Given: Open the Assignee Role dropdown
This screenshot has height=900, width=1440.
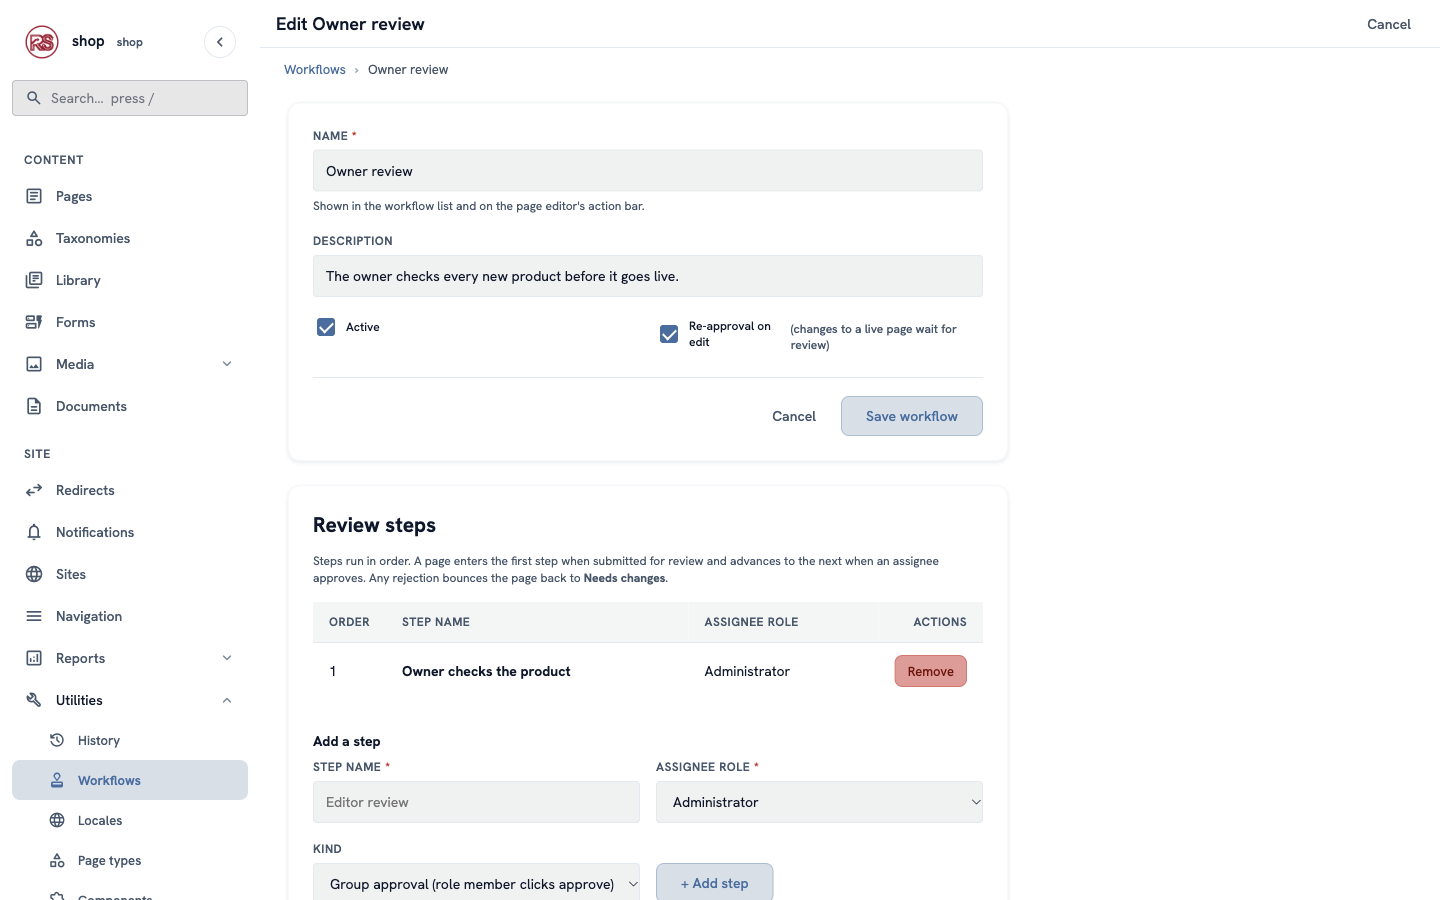Looking at the screenshot, I should pos(819,802).
